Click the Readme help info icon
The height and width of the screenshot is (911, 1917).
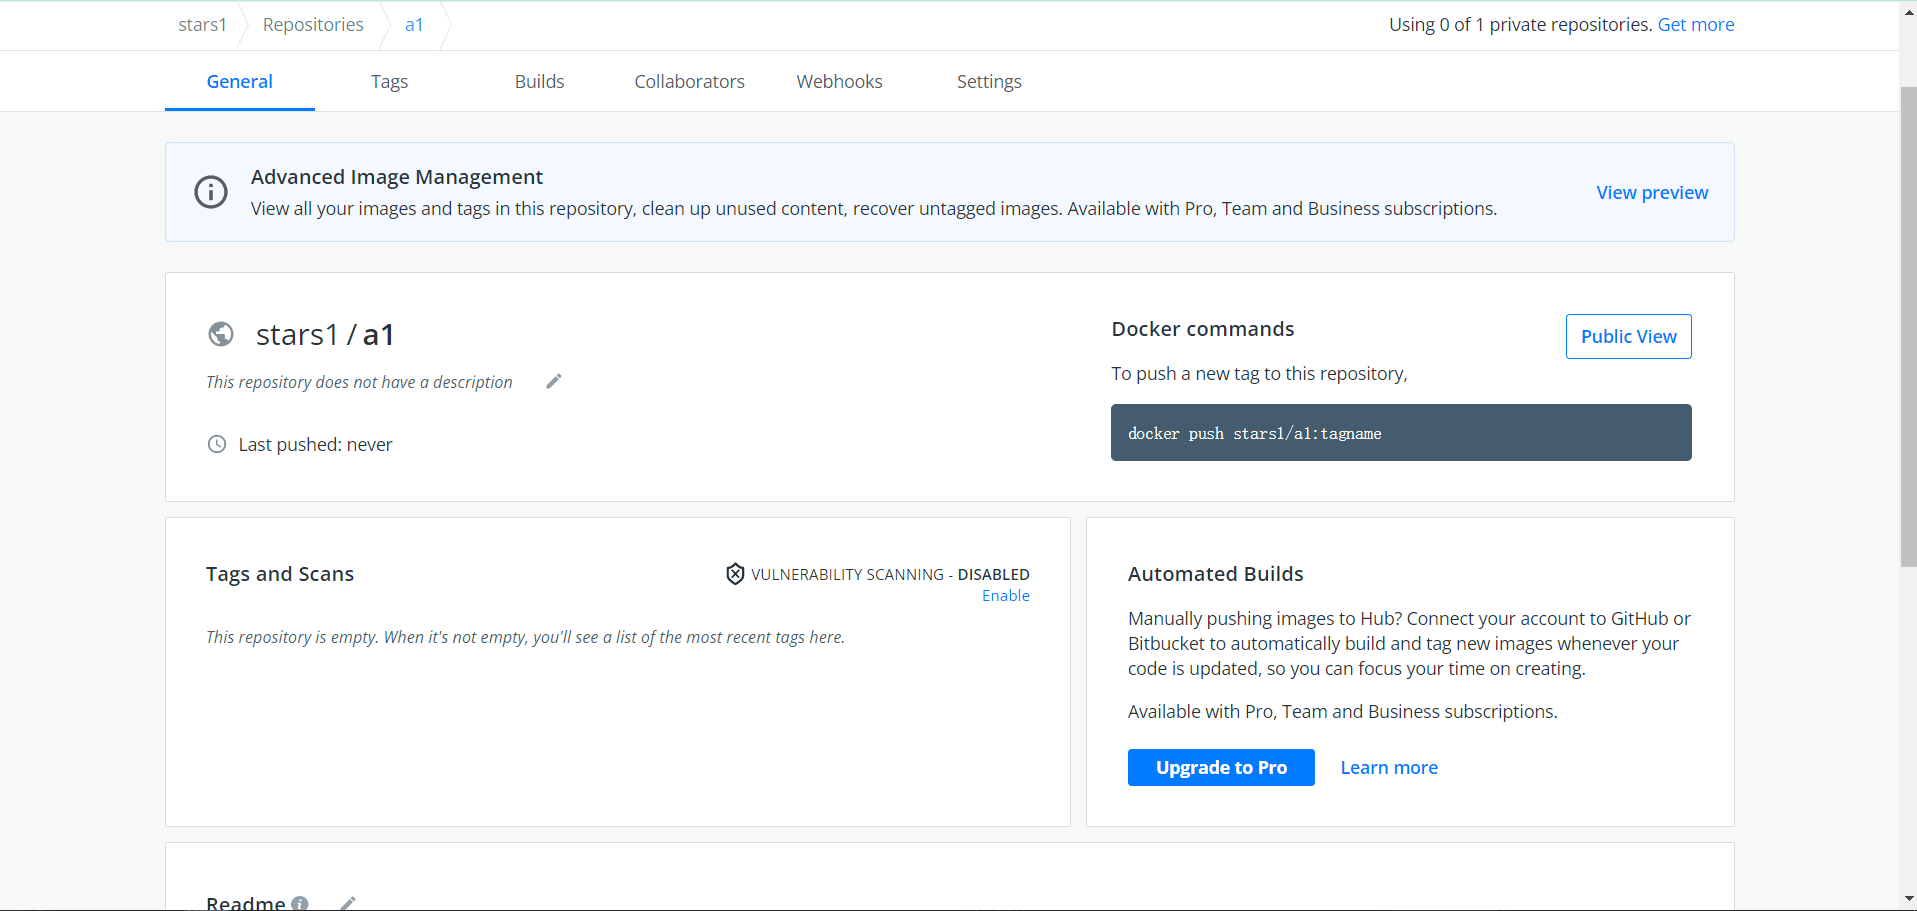300,903
